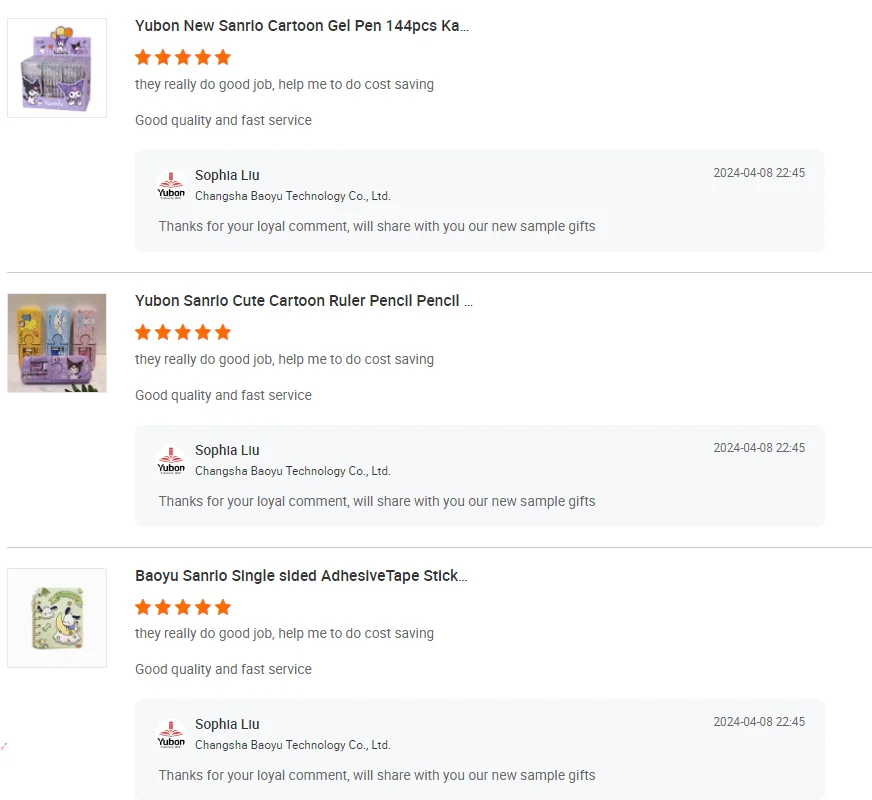Open Changsha Baoyu Technology under the Gel Pen review
872x800 pixels.
click(x=292, y=196)
